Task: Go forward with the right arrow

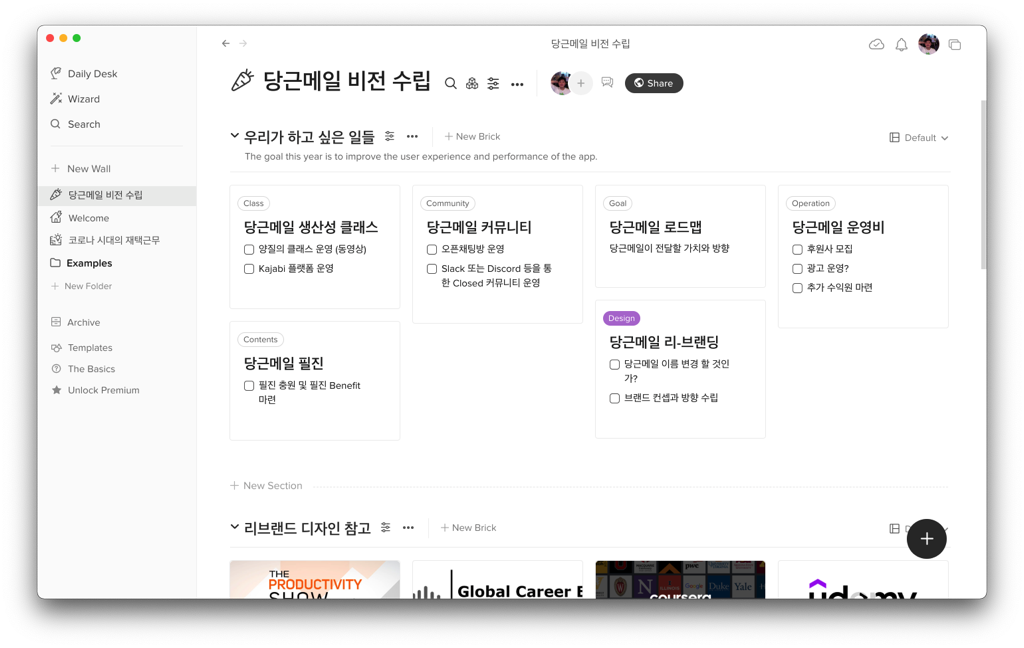Action: pos(243,43)
